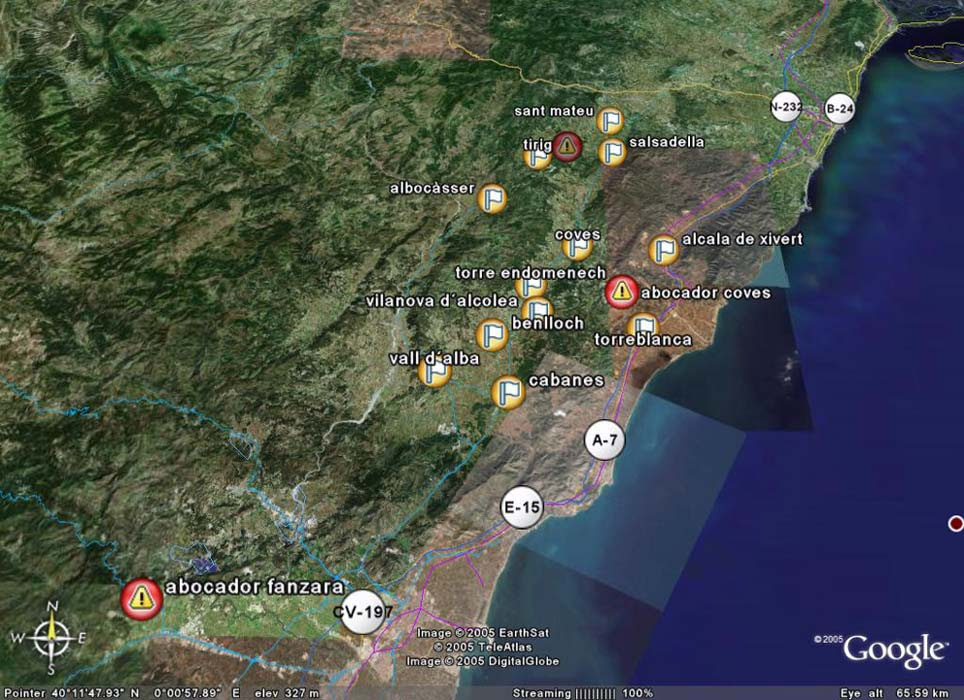964x700 pixels.
Task: Click the '© 2005 TeleAtlas' attribution text
Action: pos(483,647)
